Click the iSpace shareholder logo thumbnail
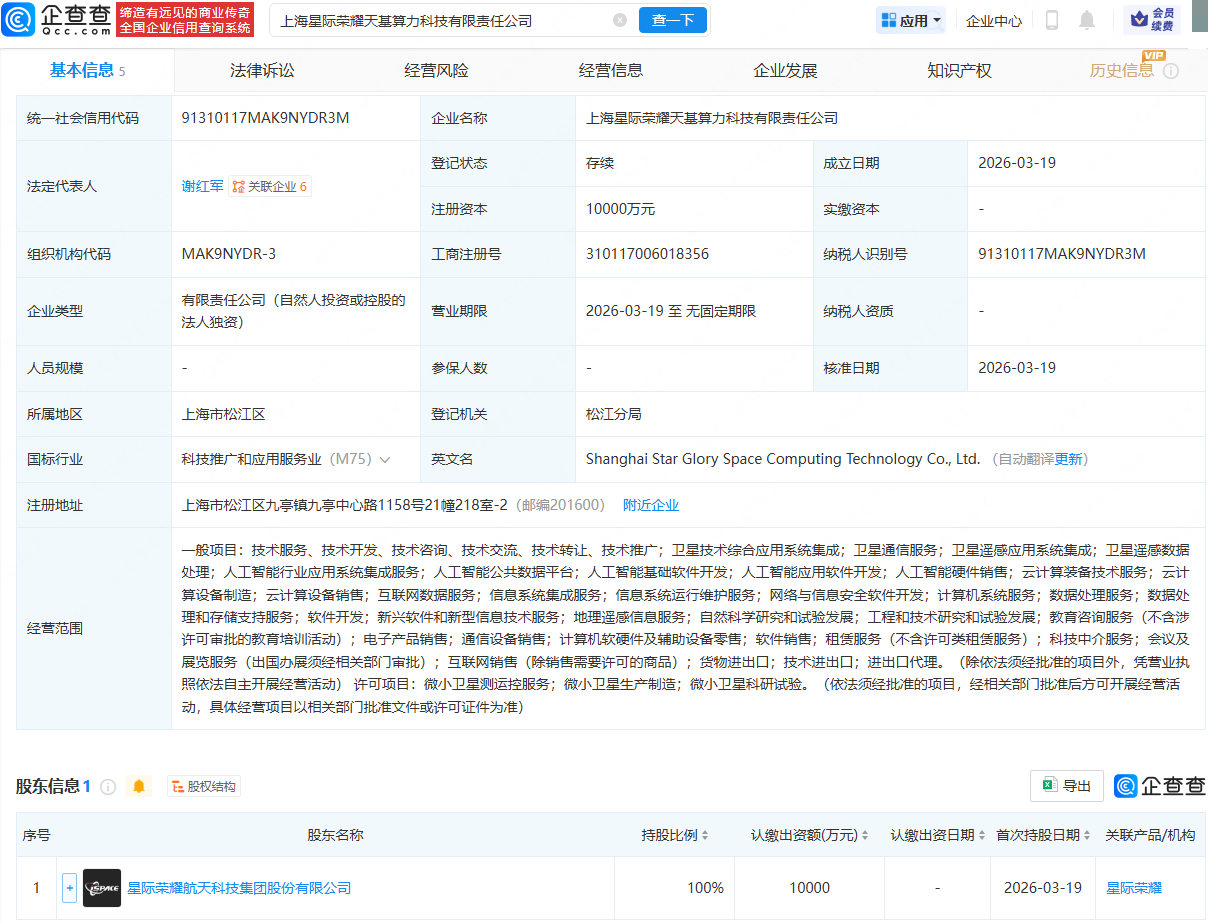This screenshot has height=922, width=1208. (101, 887)
